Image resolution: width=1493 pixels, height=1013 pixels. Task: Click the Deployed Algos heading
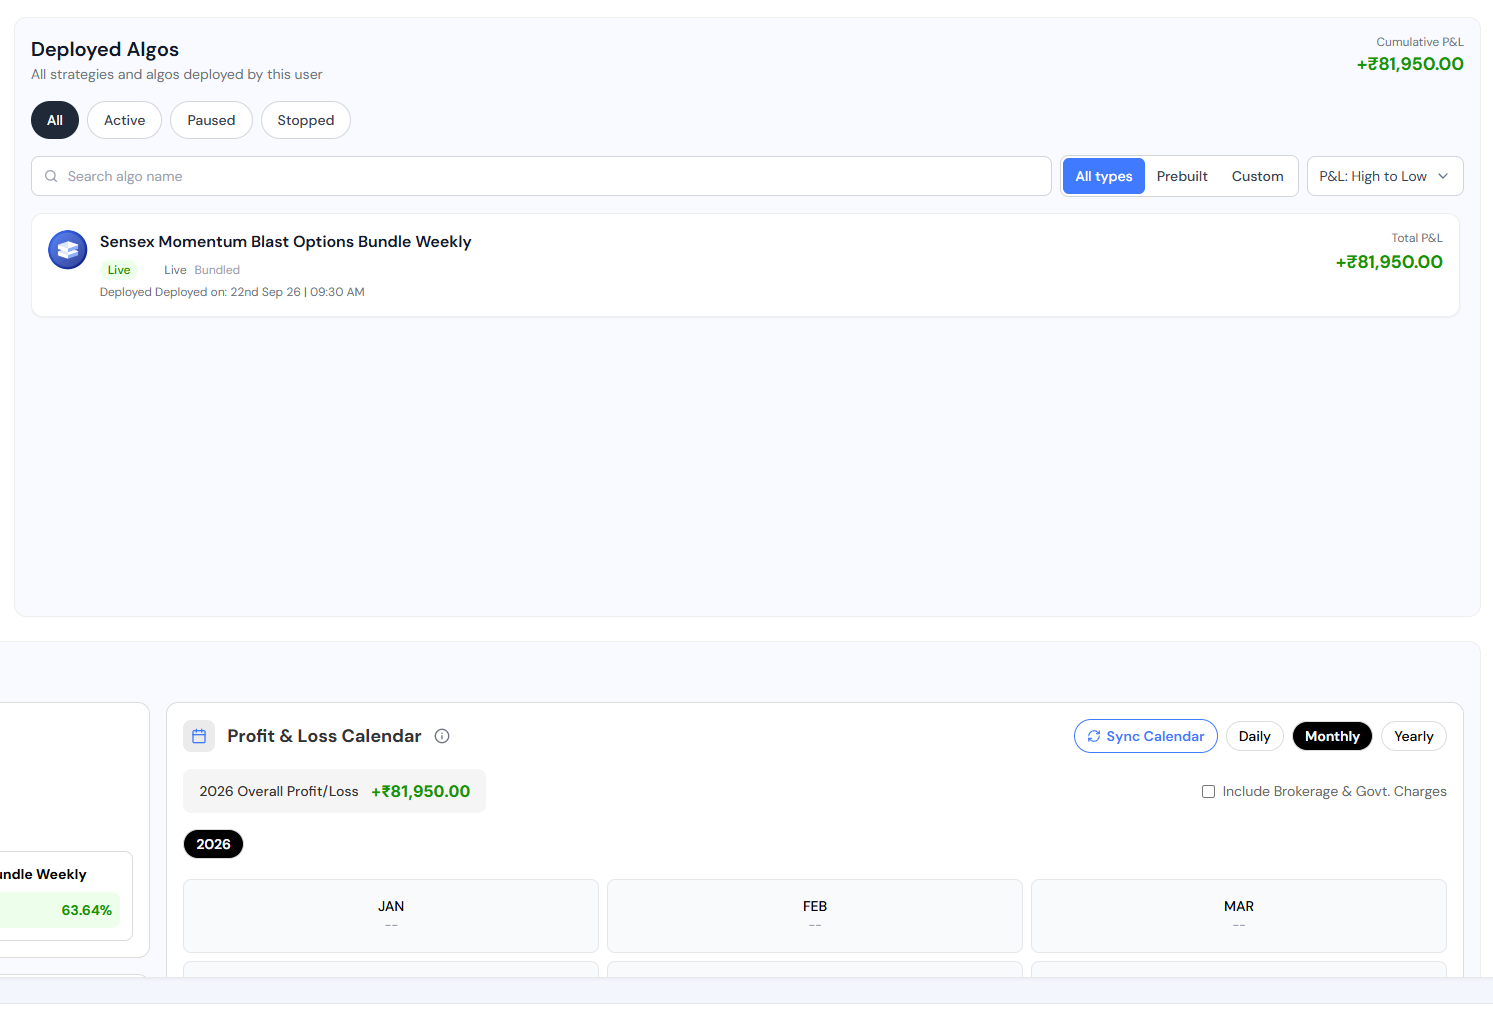(105, 49)
